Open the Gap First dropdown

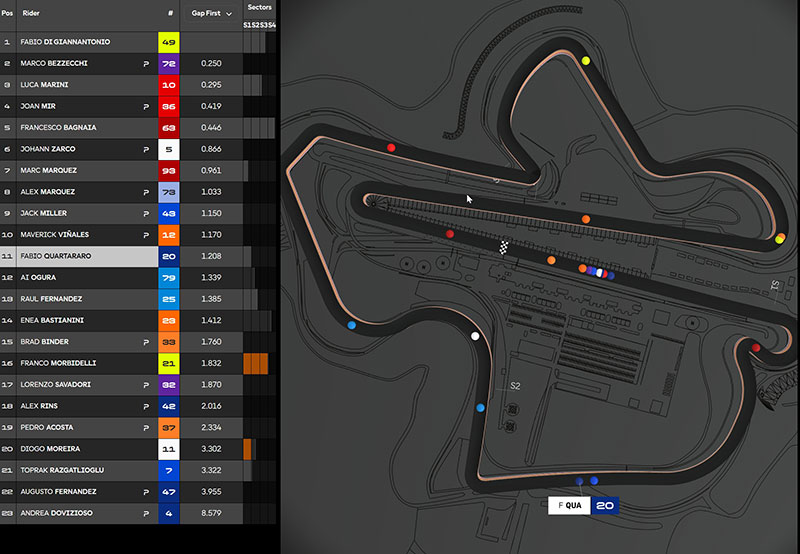(211, 14)
